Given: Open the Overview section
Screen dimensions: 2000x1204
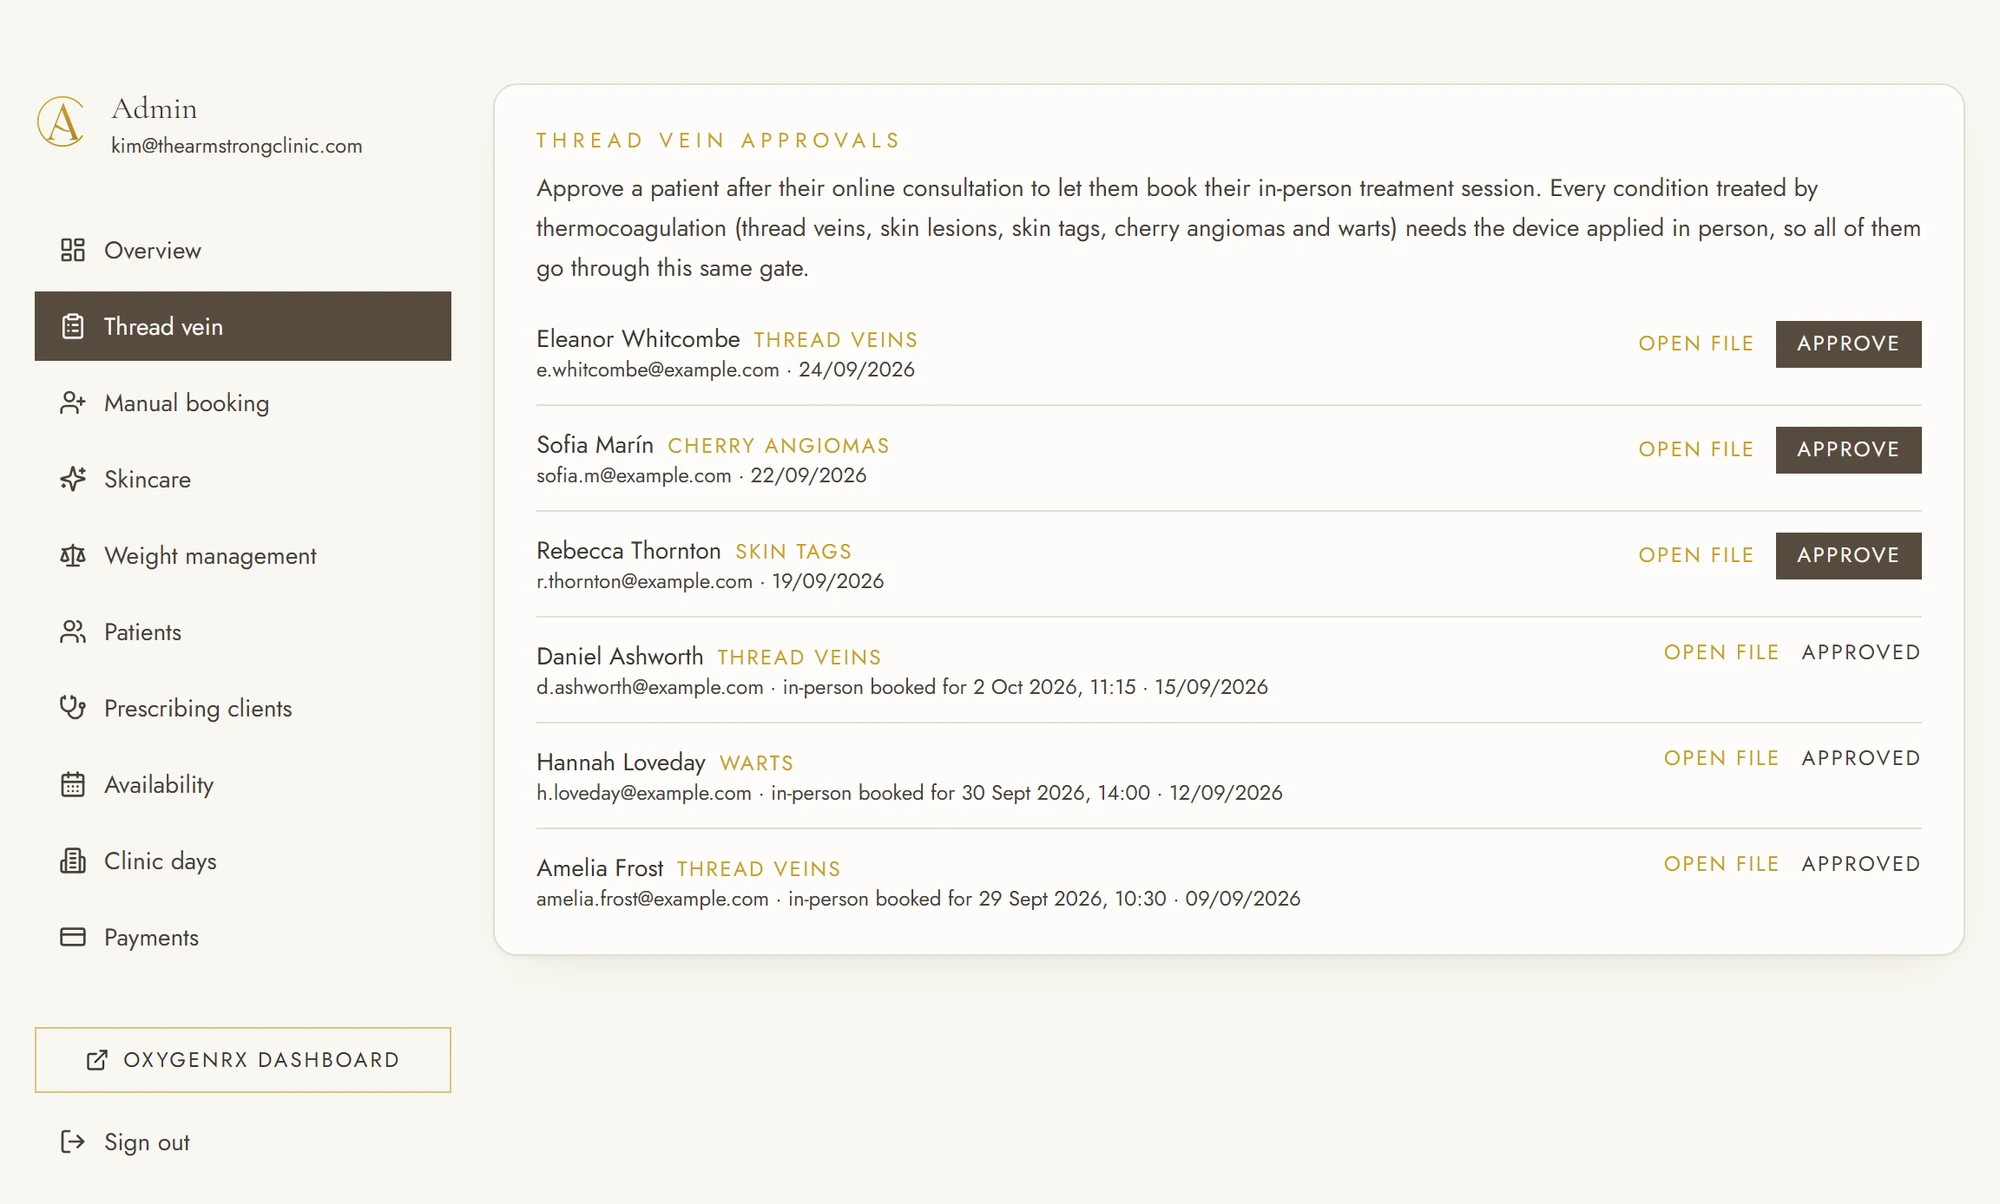Looking at the screenshot, I should (243, 250).
